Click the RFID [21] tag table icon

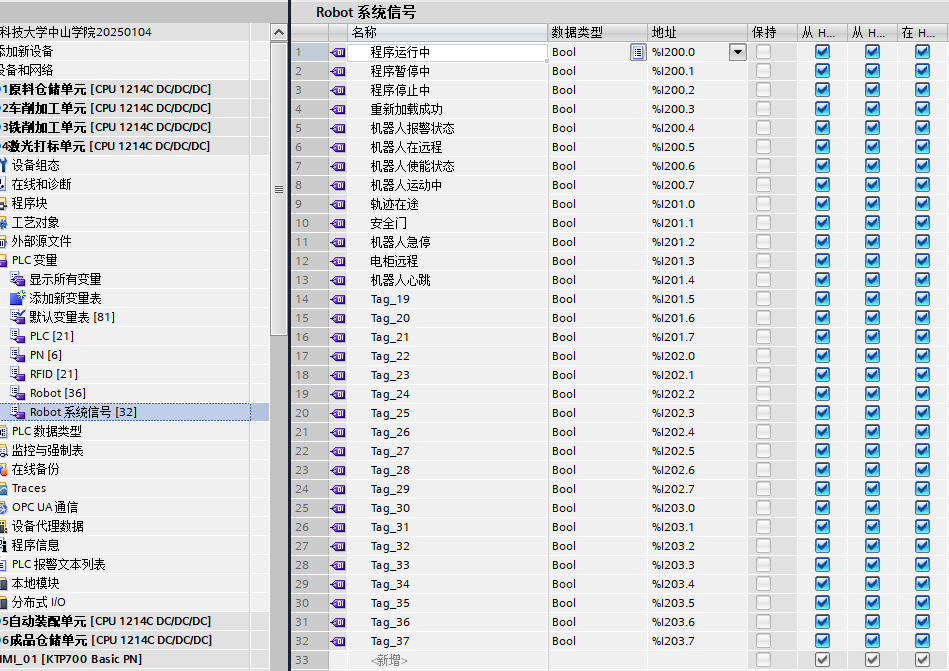[x=18, y=374]
